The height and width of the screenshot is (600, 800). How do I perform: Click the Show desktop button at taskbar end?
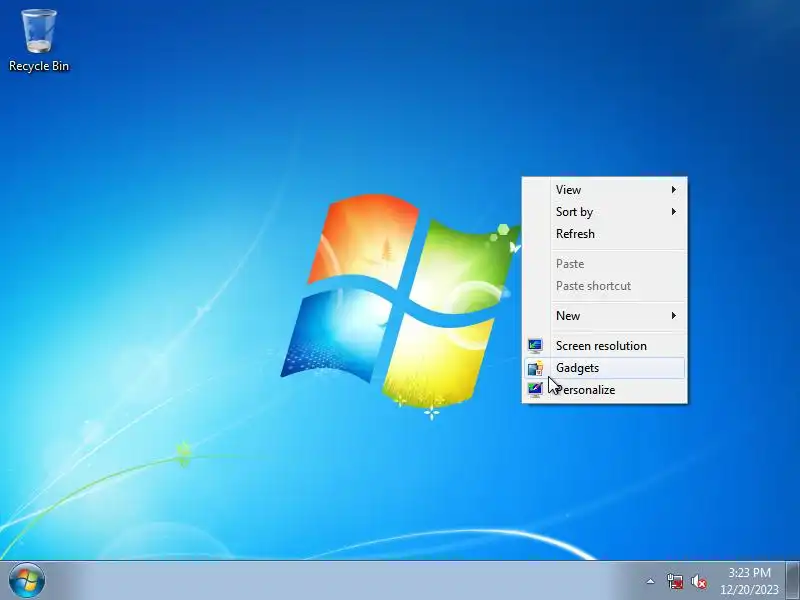point(792,581)
